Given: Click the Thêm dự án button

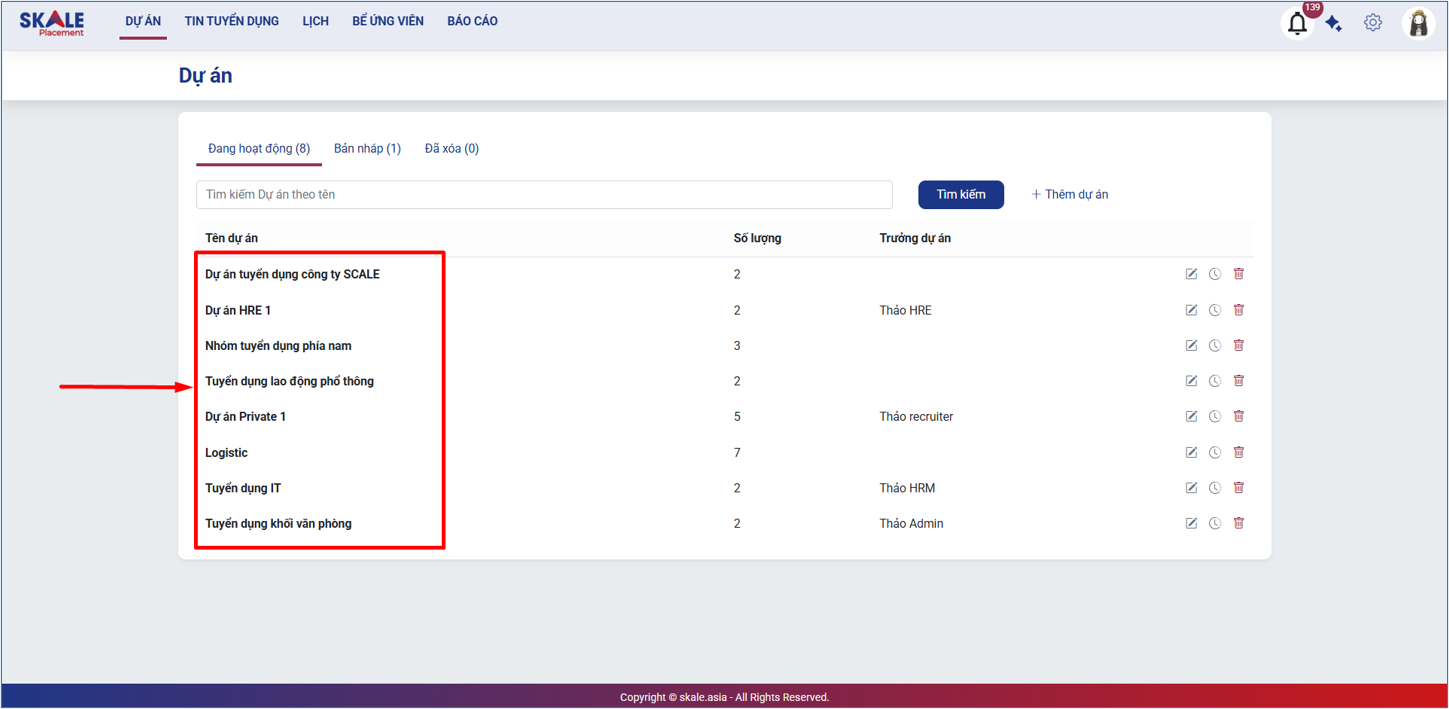Looking at the screenshot, I should [1069, 195].
